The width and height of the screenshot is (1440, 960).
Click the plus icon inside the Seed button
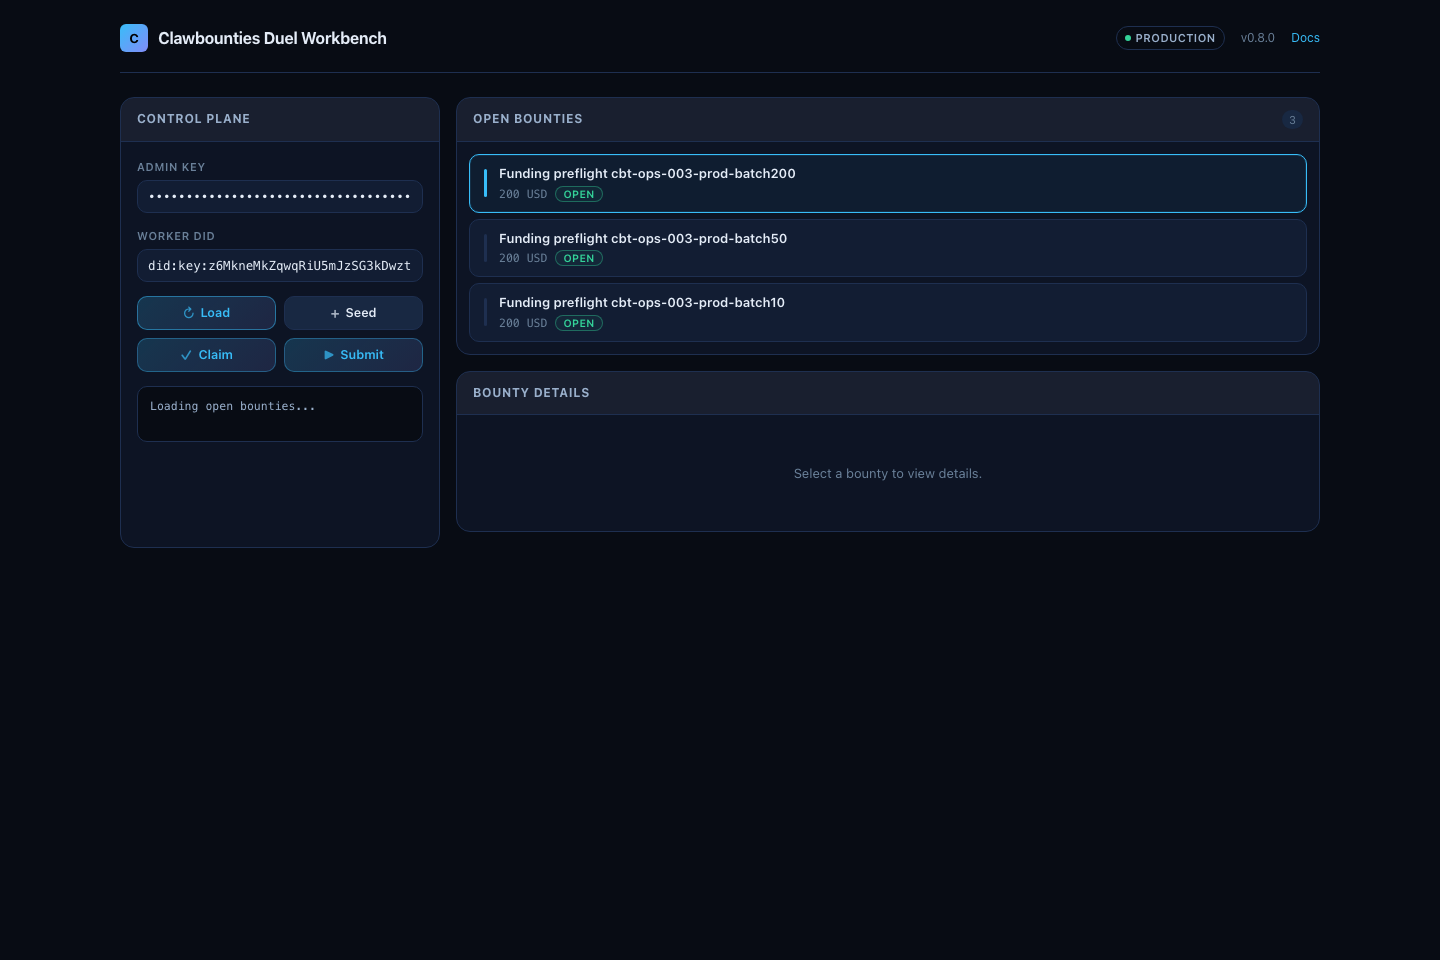pos(335,313)
